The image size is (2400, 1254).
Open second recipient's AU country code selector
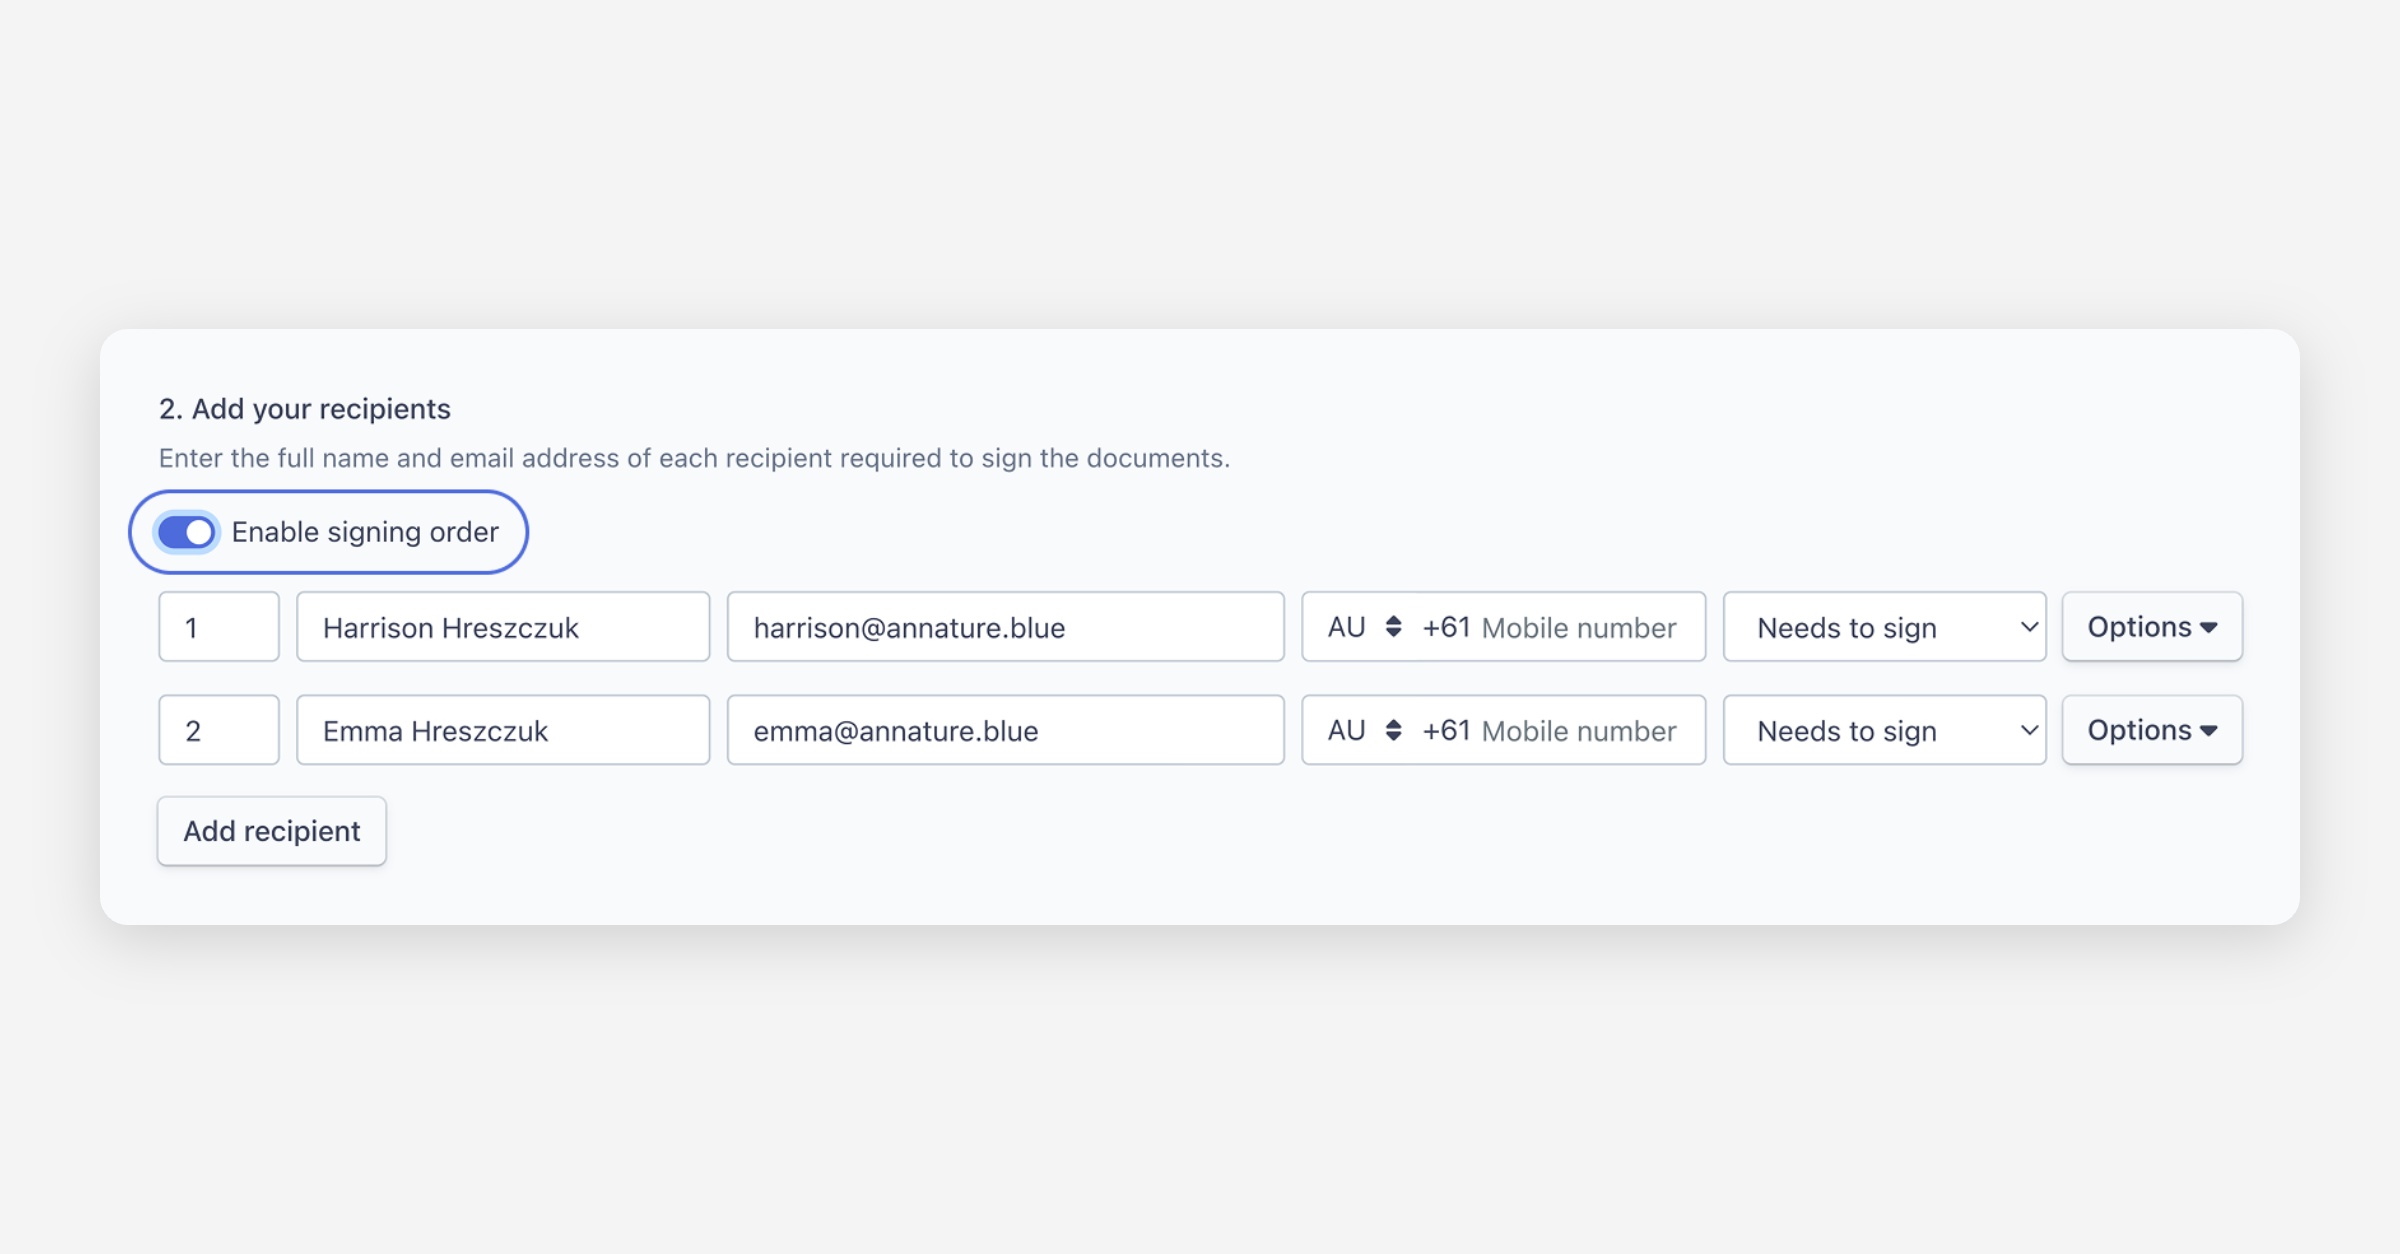[1362, 730]
